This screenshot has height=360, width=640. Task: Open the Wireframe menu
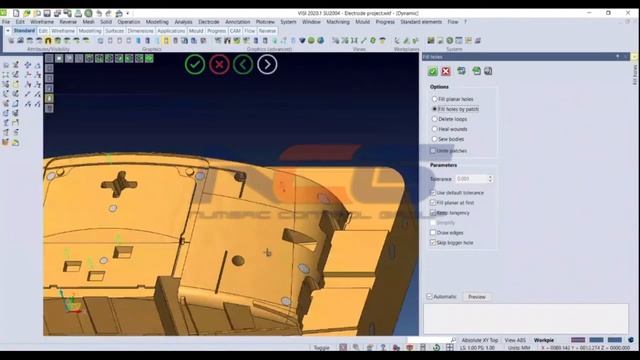(42, 22)
